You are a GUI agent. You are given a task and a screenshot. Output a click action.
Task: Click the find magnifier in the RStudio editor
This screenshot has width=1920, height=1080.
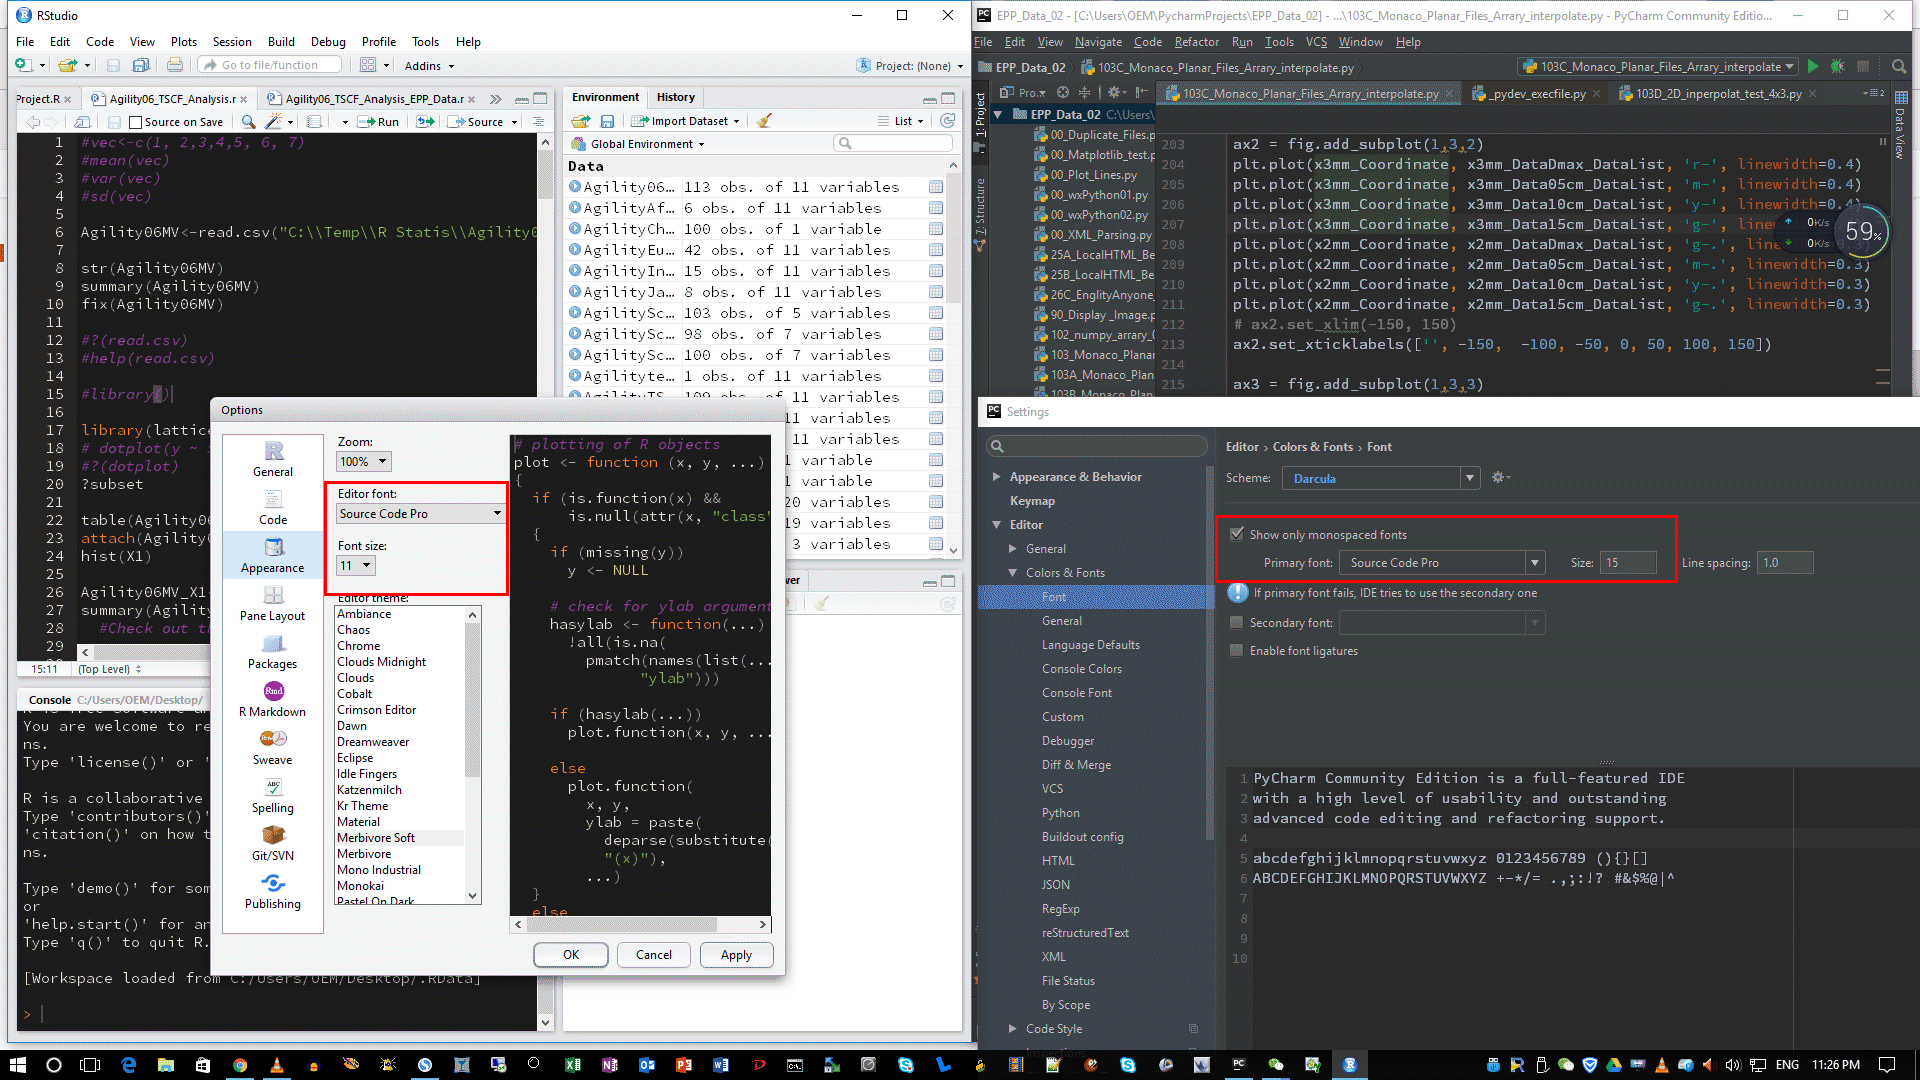[248, 122]
